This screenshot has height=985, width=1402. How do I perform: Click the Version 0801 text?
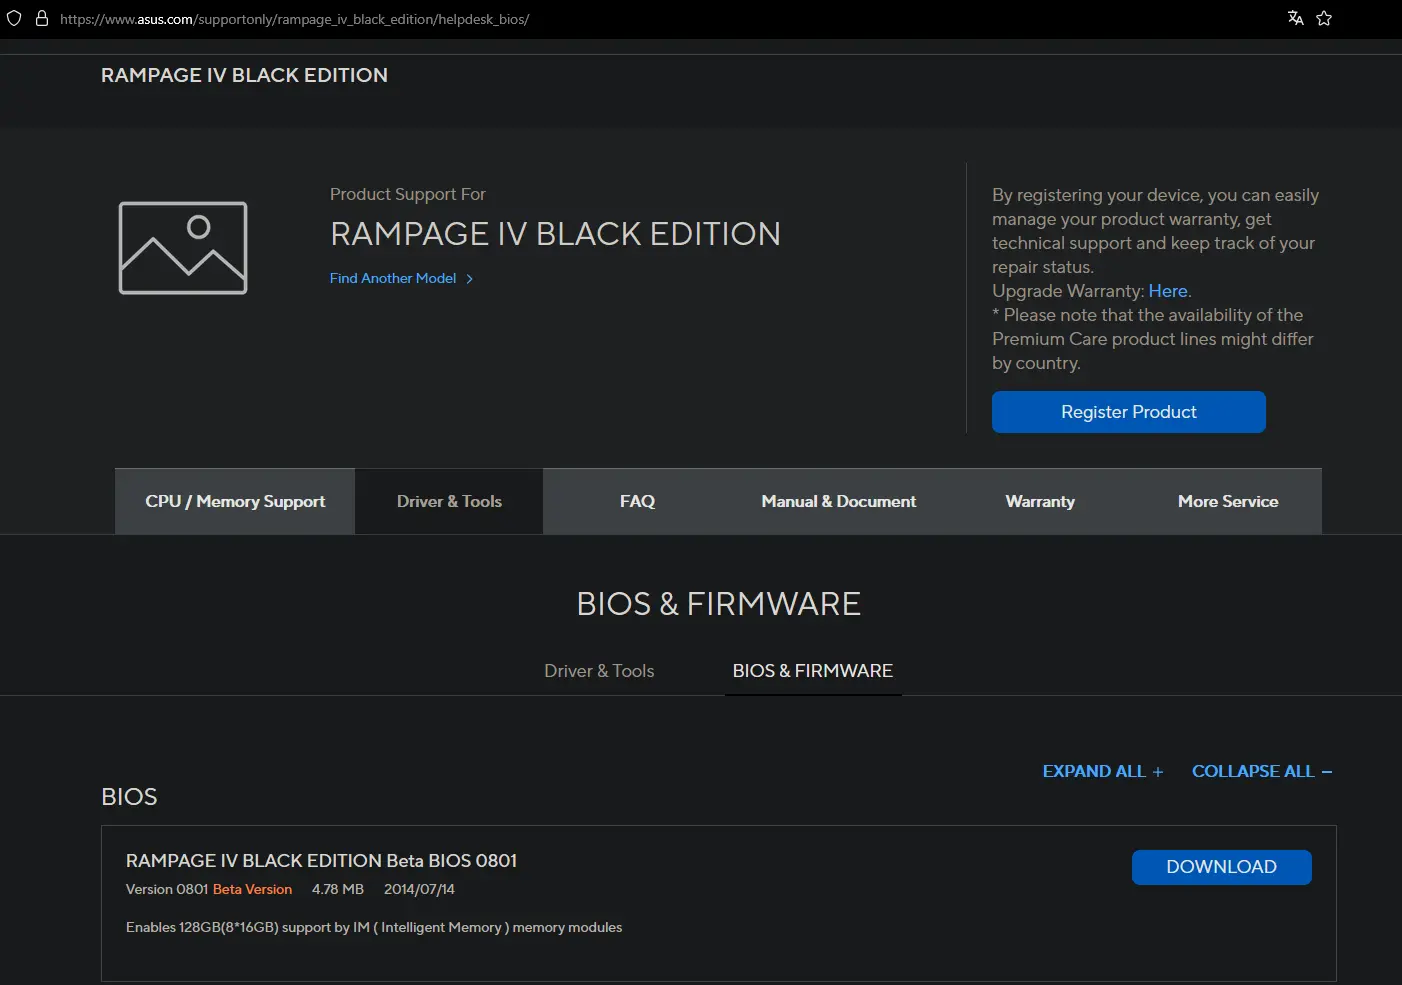(x=167, y=889)
